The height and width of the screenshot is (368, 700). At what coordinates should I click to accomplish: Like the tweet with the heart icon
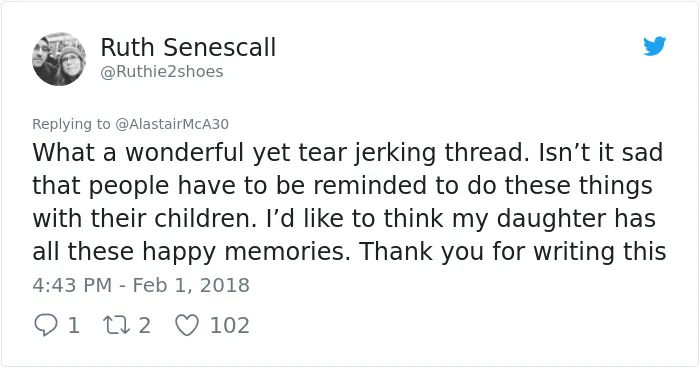(187, 326)
